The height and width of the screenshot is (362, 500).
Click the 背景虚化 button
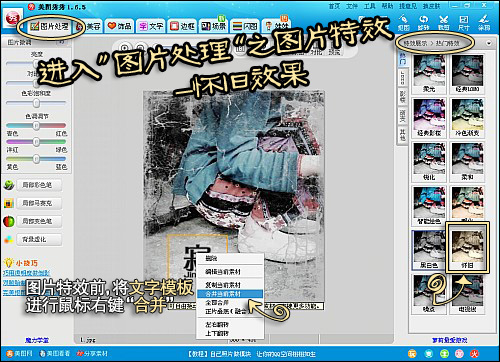click(39, 239)
